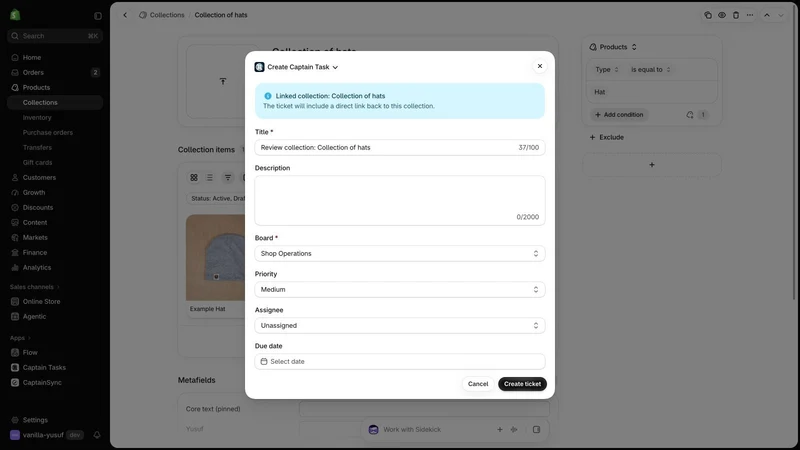800x450 pixels.
Task: Go to previous collection with up chevron
Action: 767,15
